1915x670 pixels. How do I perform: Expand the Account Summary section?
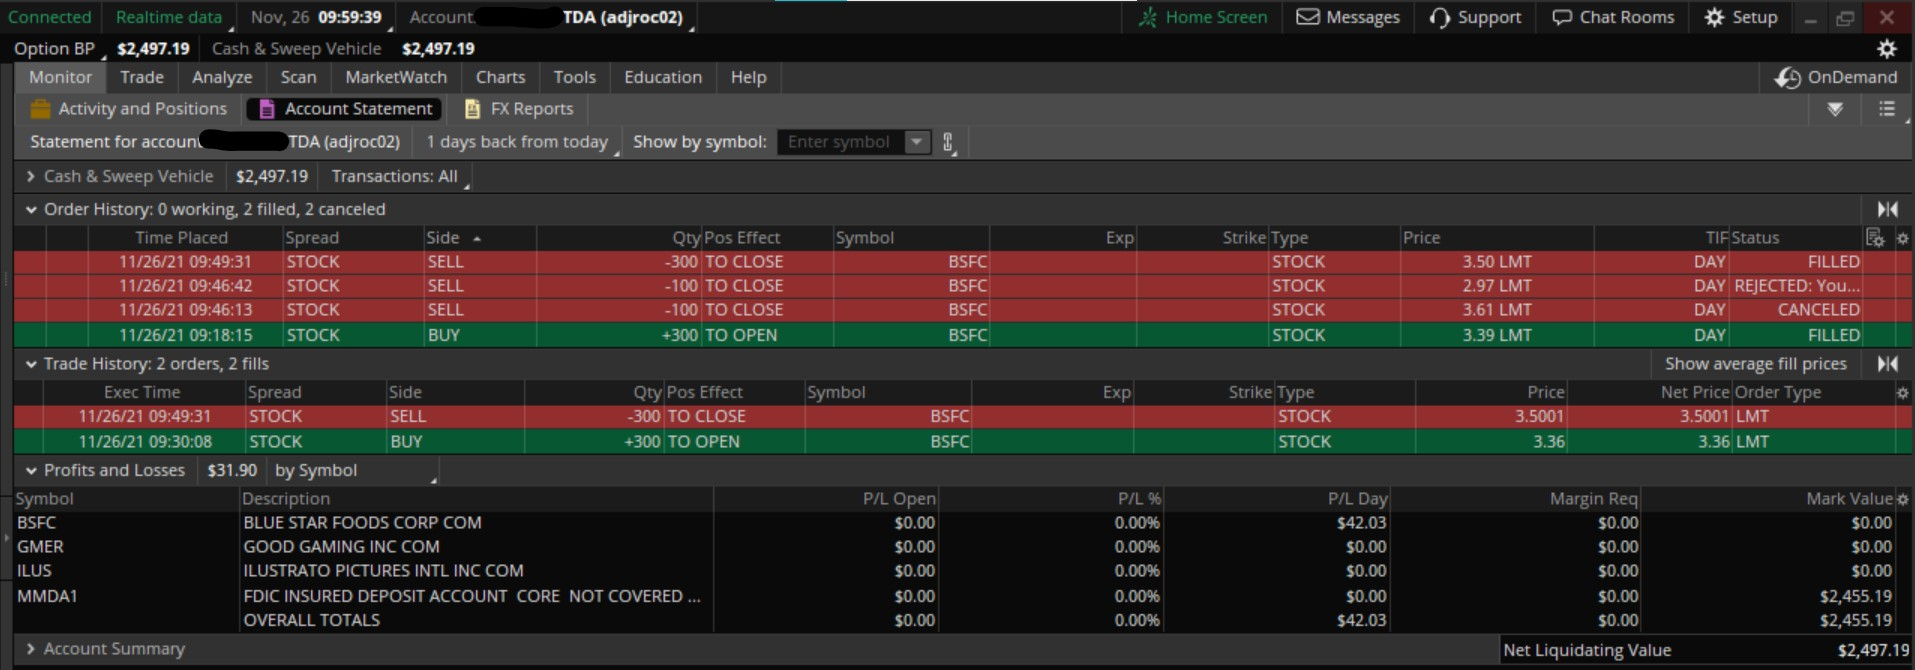pyautogui.click(x=31, y=649)
